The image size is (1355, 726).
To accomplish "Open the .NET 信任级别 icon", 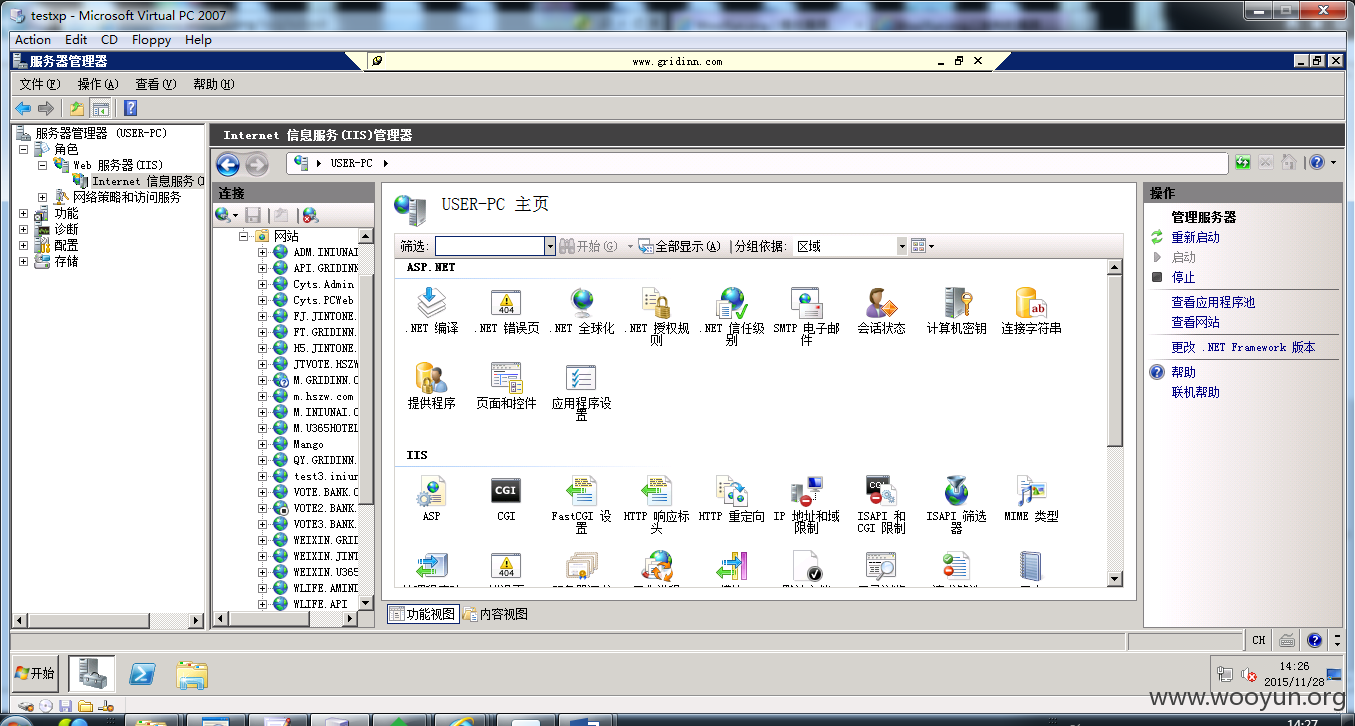I will click(x=731, y=303).
